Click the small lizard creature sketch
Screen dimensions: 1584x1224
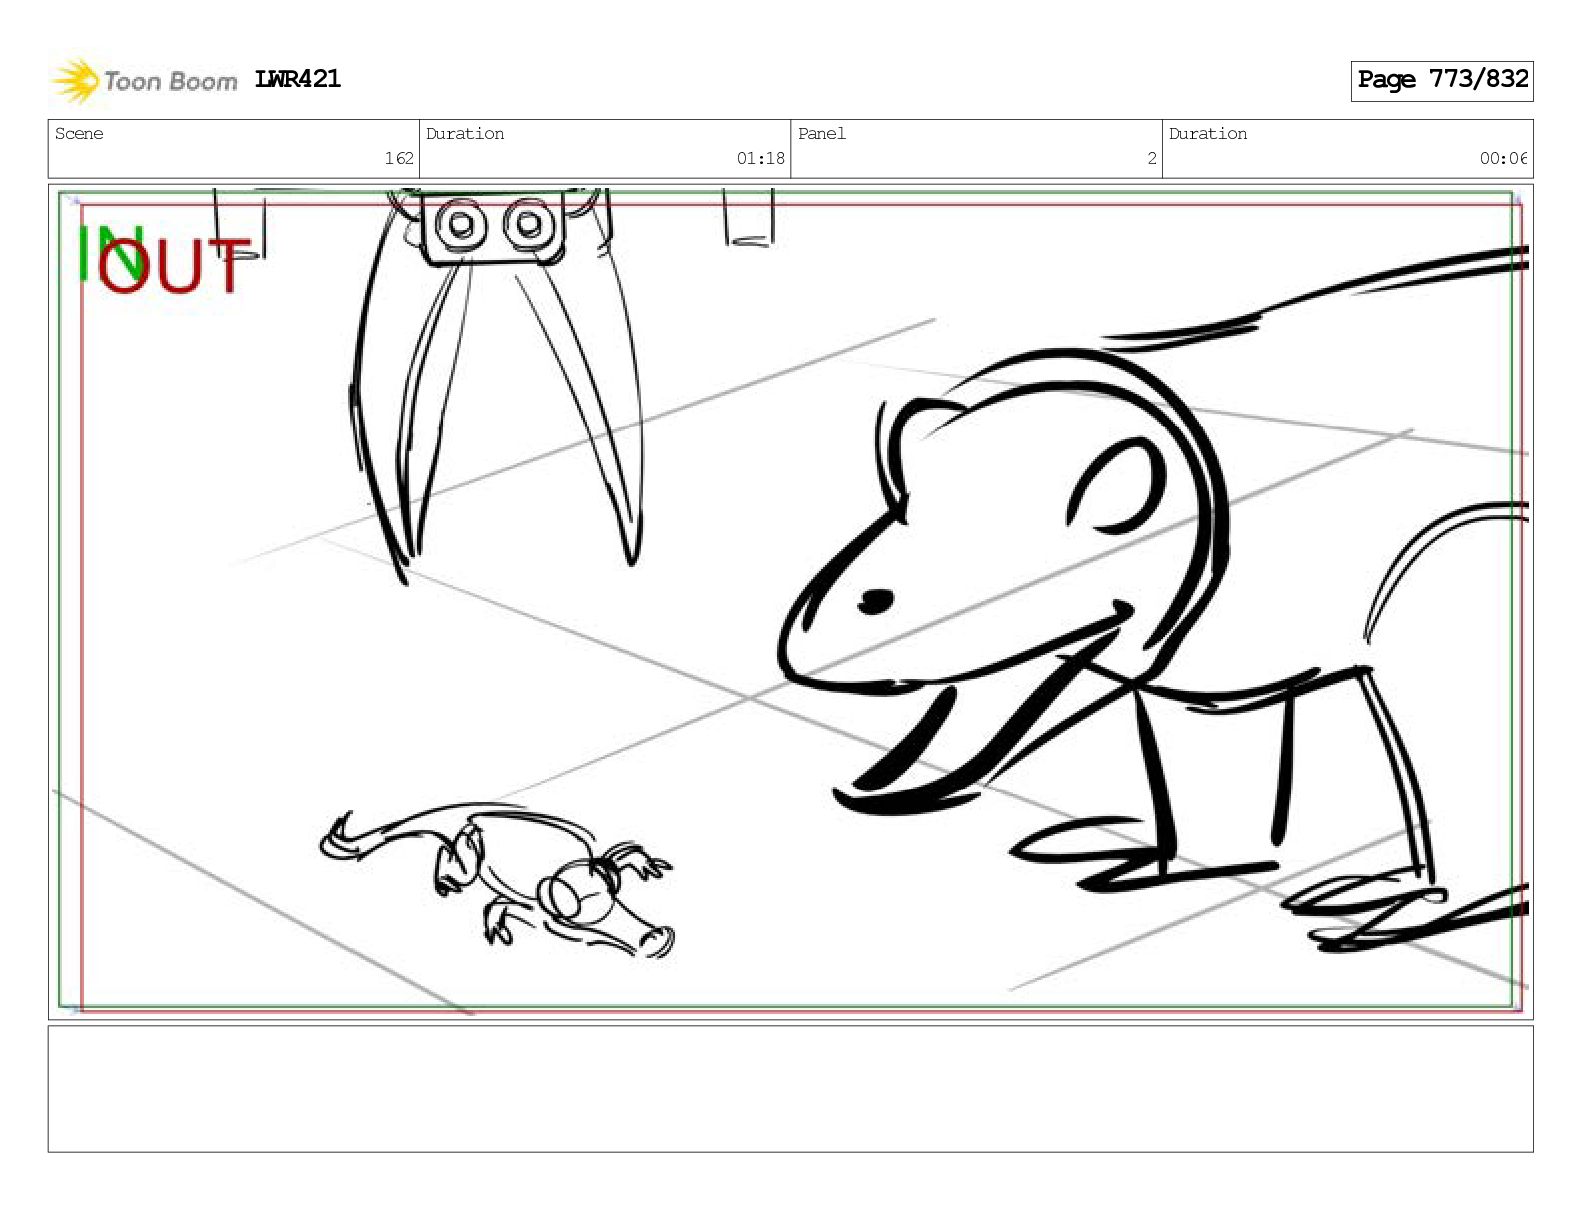point(497,878)
